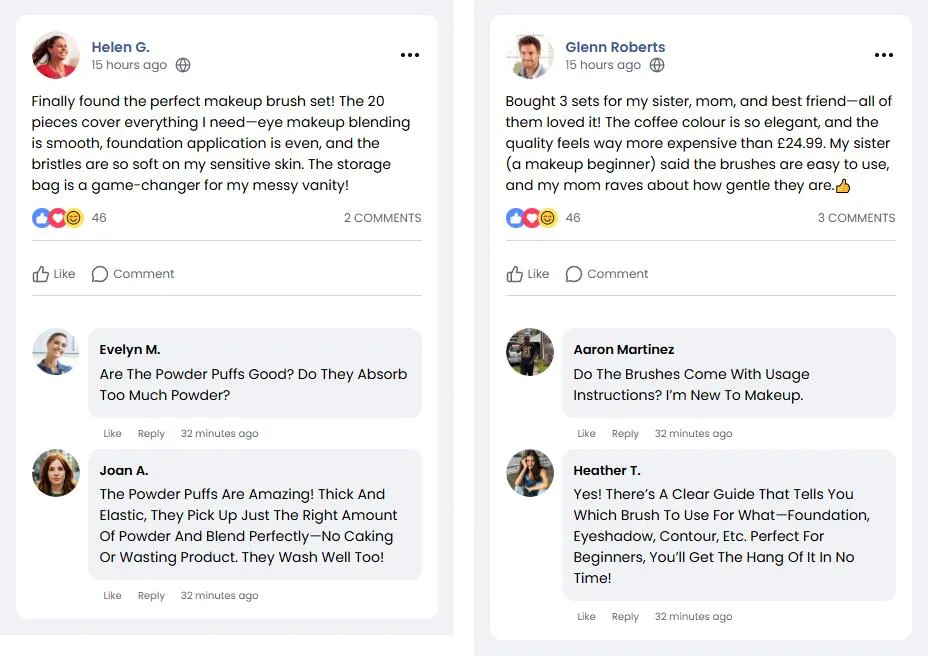Open the three-dot menu on Helen G.'s post

point(409,55)
